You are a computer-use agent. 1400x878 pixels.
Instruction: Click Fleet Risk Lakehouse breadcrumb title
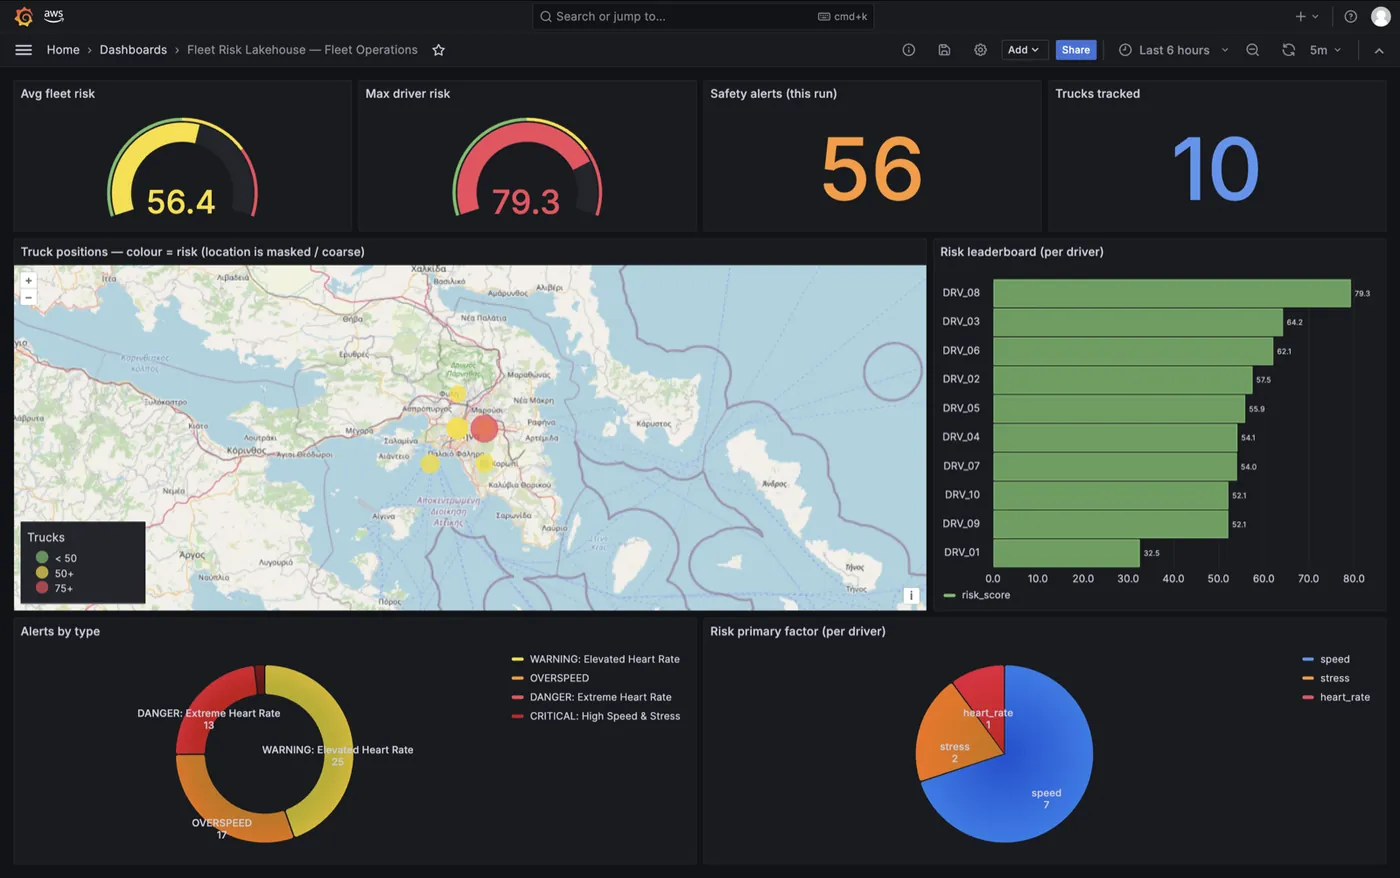pos(302,50)
